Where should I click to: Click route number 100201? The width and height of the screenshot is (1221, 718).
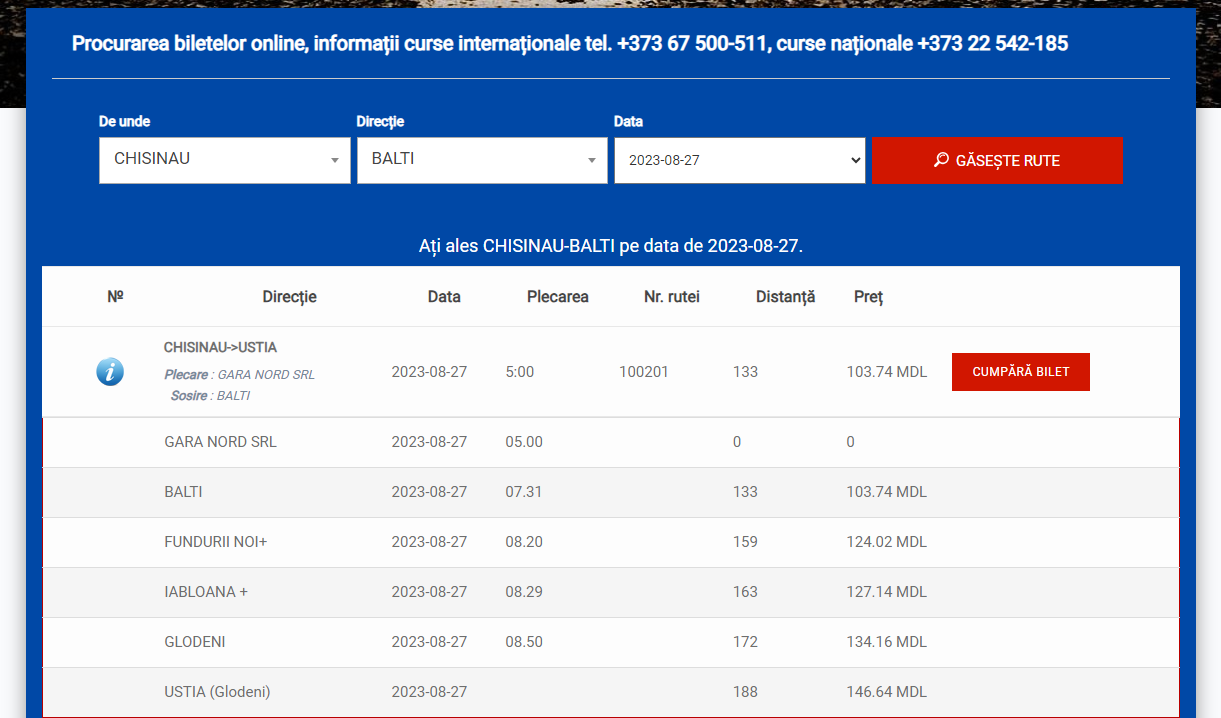pyautogui.click(x=644, y=372)
